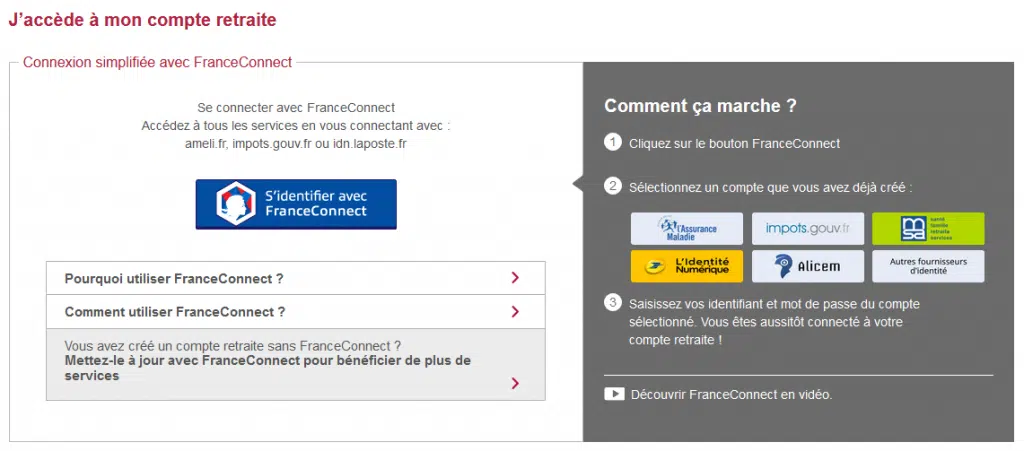
Task: Select the Alicem provider logo
Action: 807,266
